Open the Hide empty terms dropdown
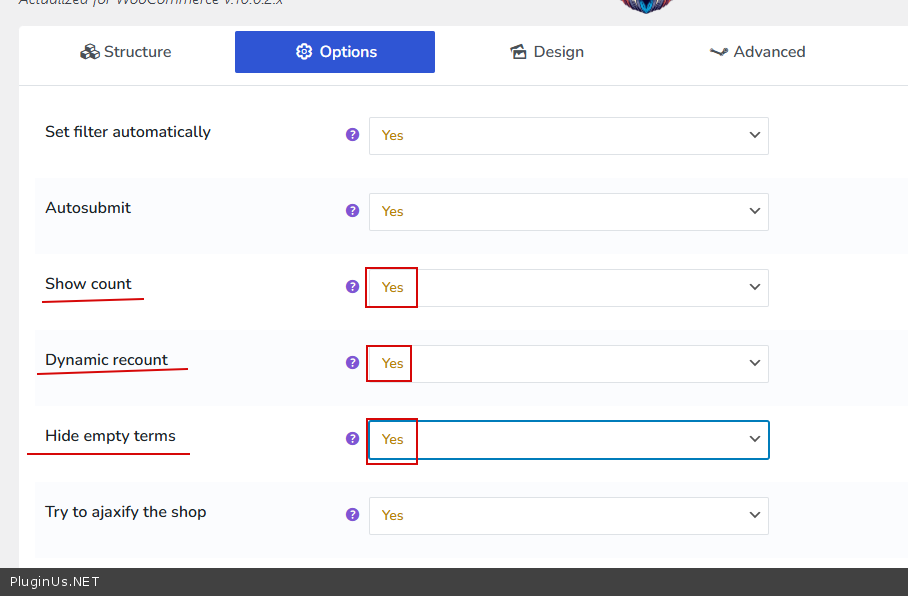Screen dimensions: 908x596 [568, 439]
